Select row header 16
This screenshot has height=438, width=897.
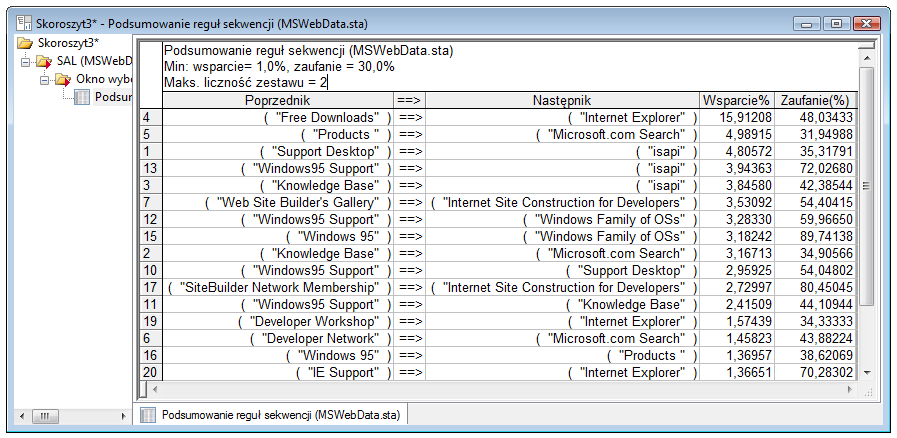(x=151, y=356)
